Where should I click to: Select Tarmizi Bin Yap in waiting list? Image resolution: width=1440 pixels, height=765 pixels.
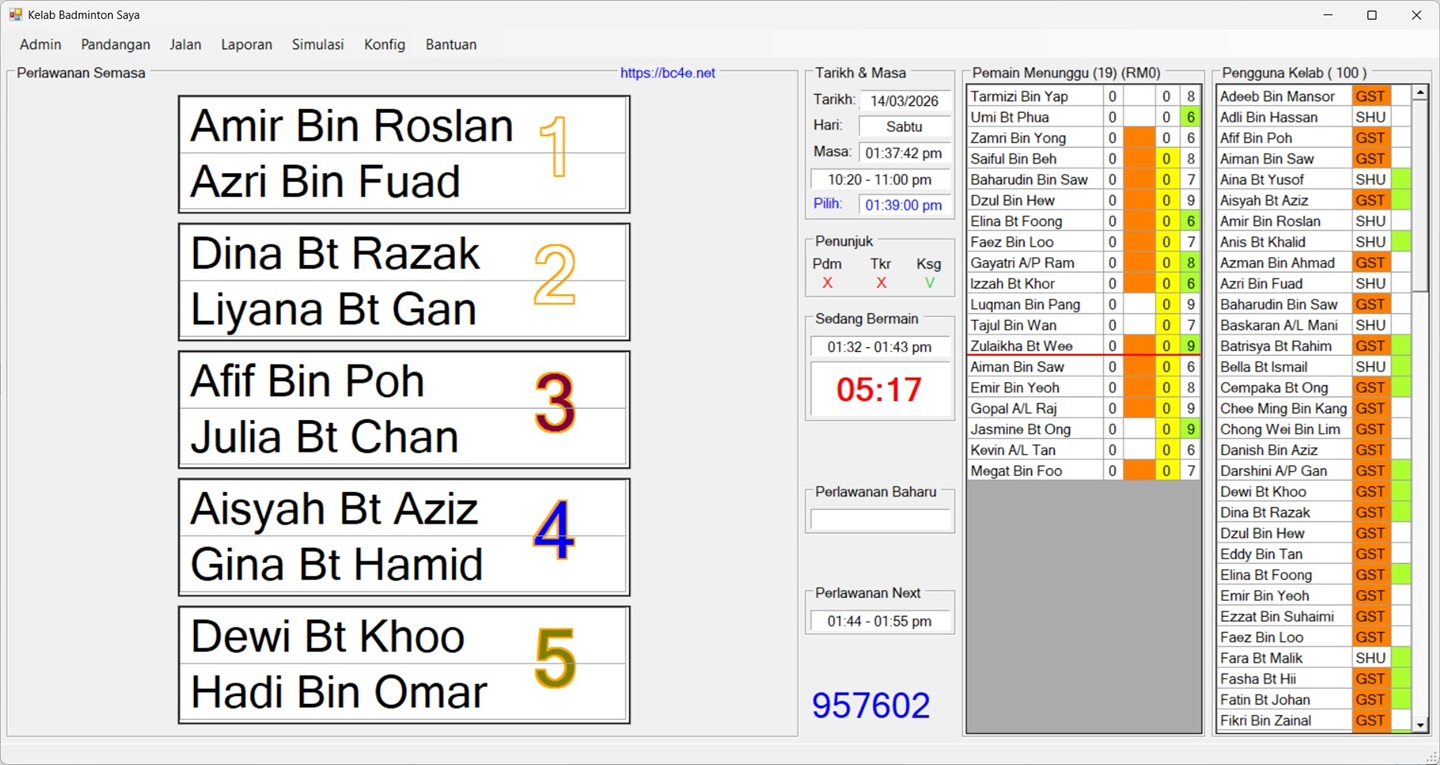[1035, 96]
